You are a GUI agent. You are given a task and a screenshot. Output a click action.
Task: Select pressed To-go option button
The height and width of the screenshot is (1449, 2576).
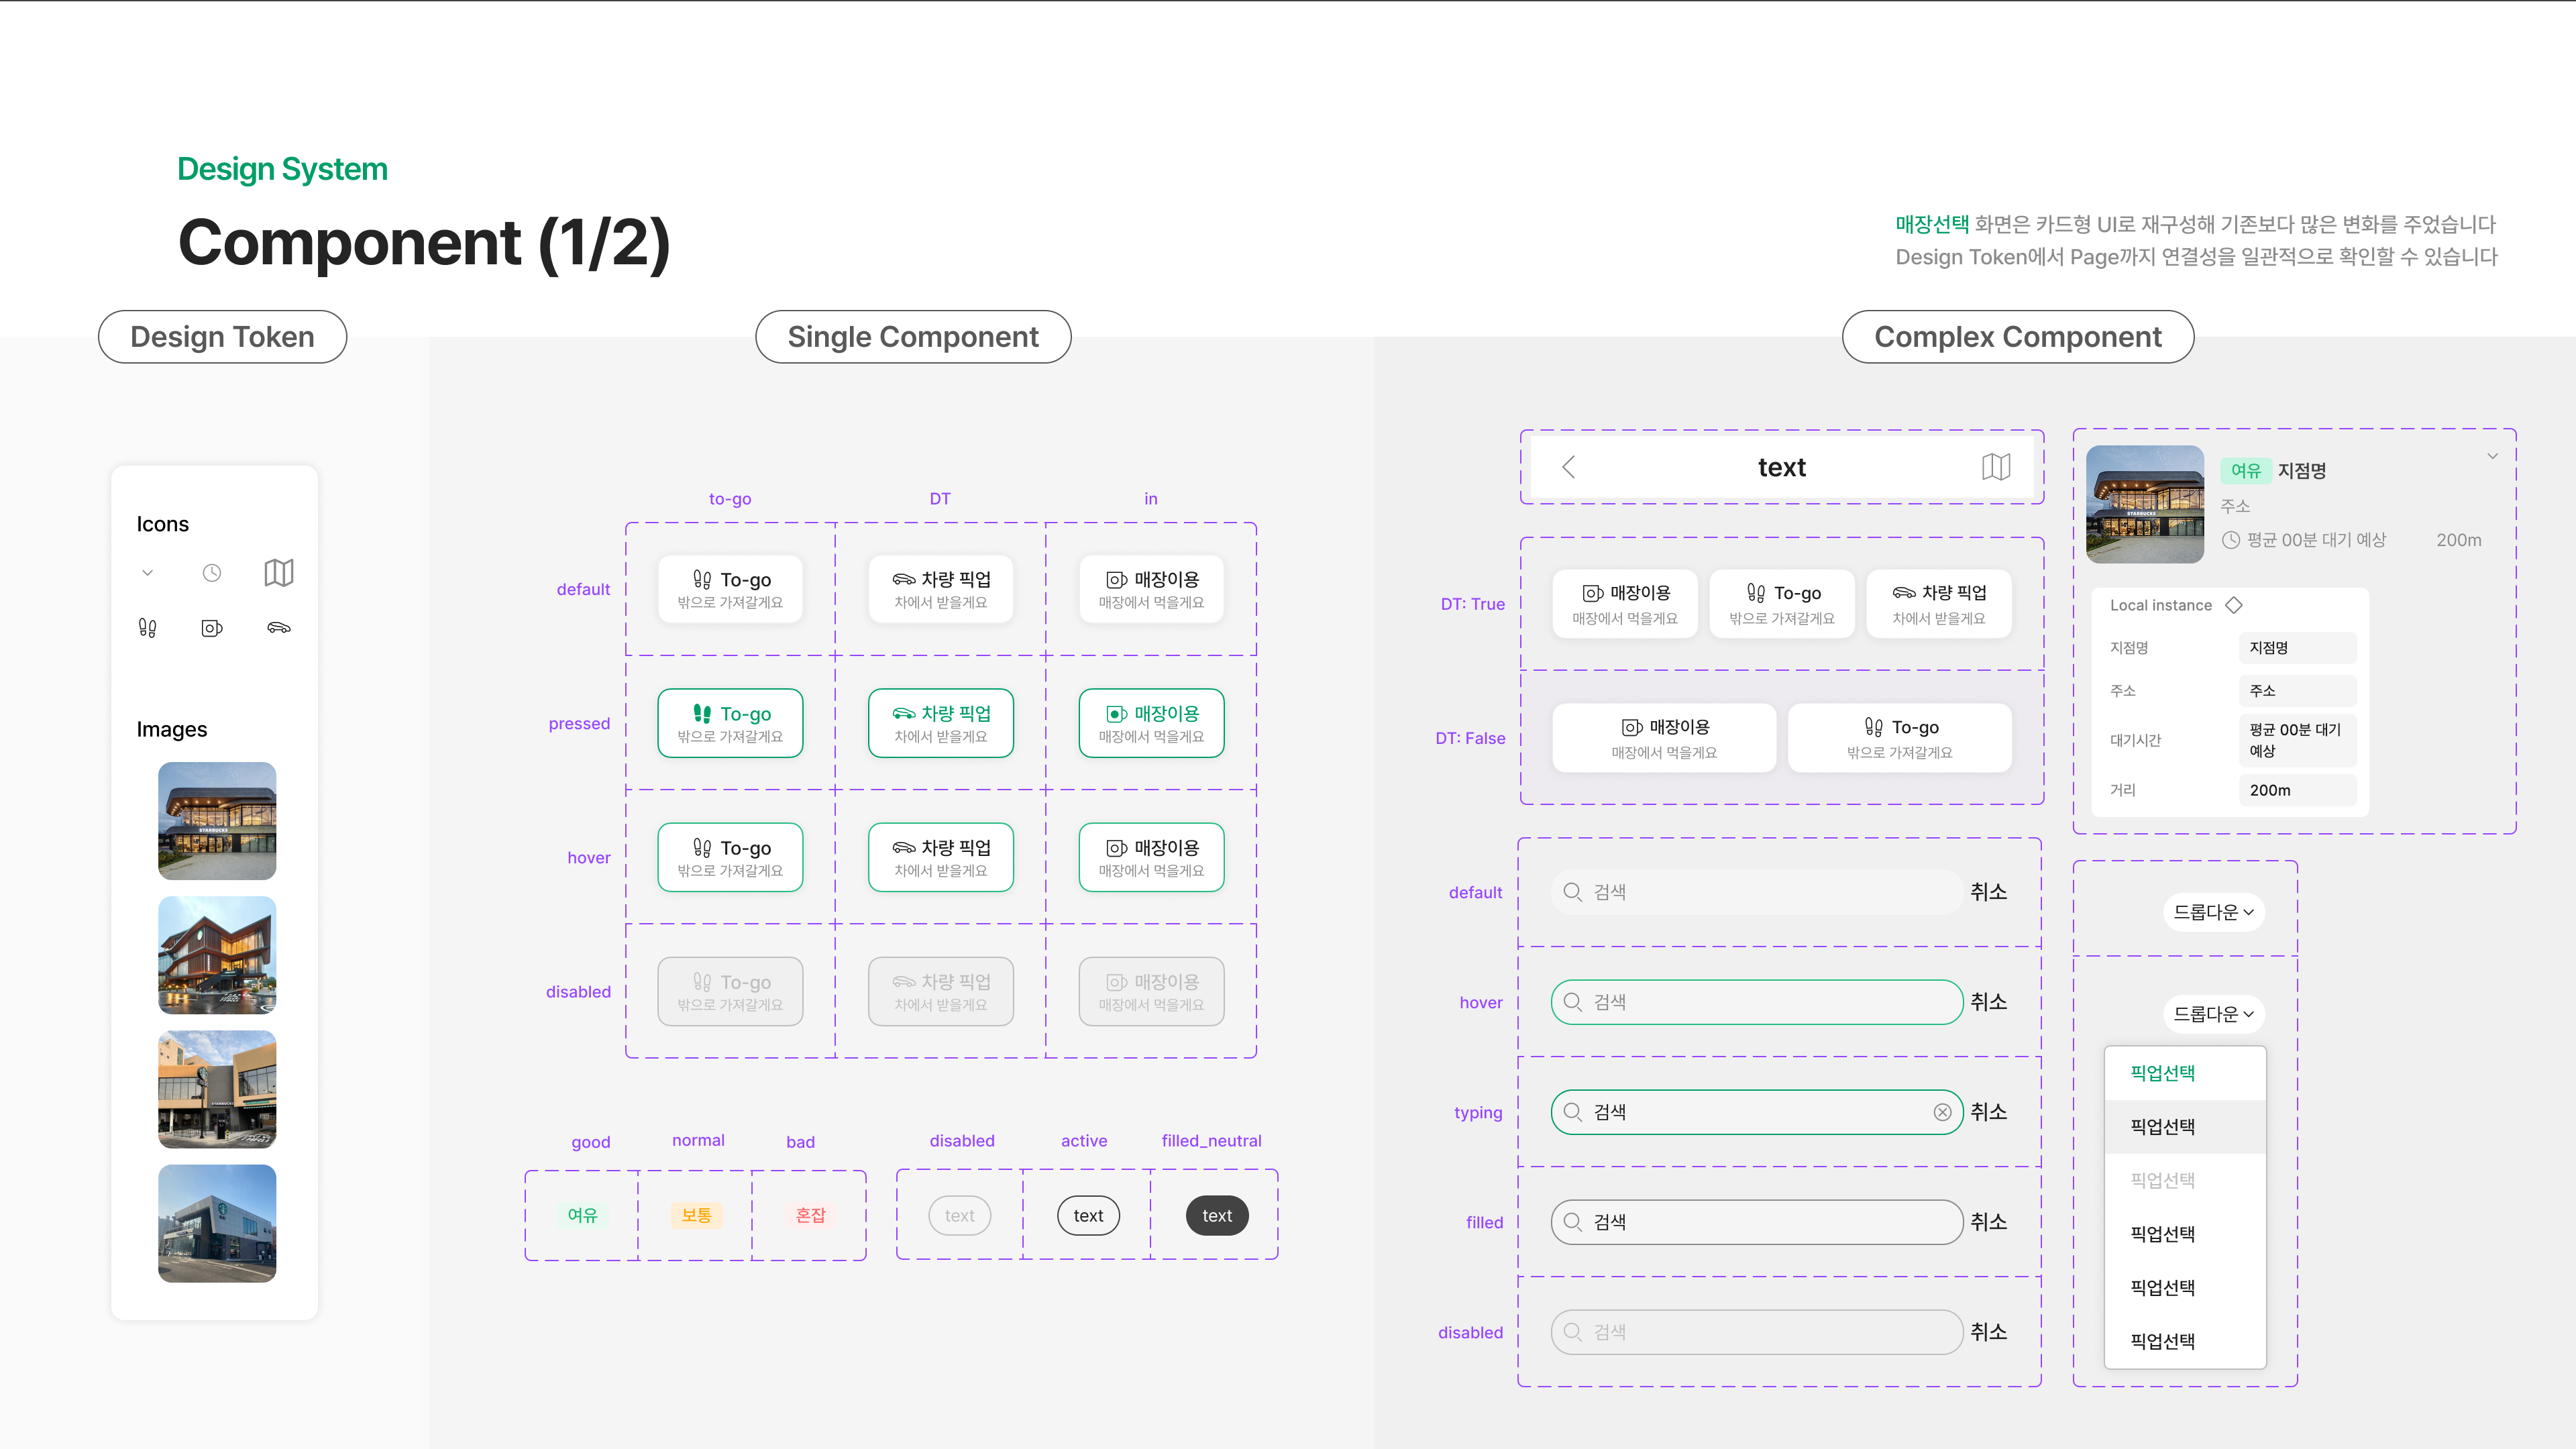tap(730, 723)
